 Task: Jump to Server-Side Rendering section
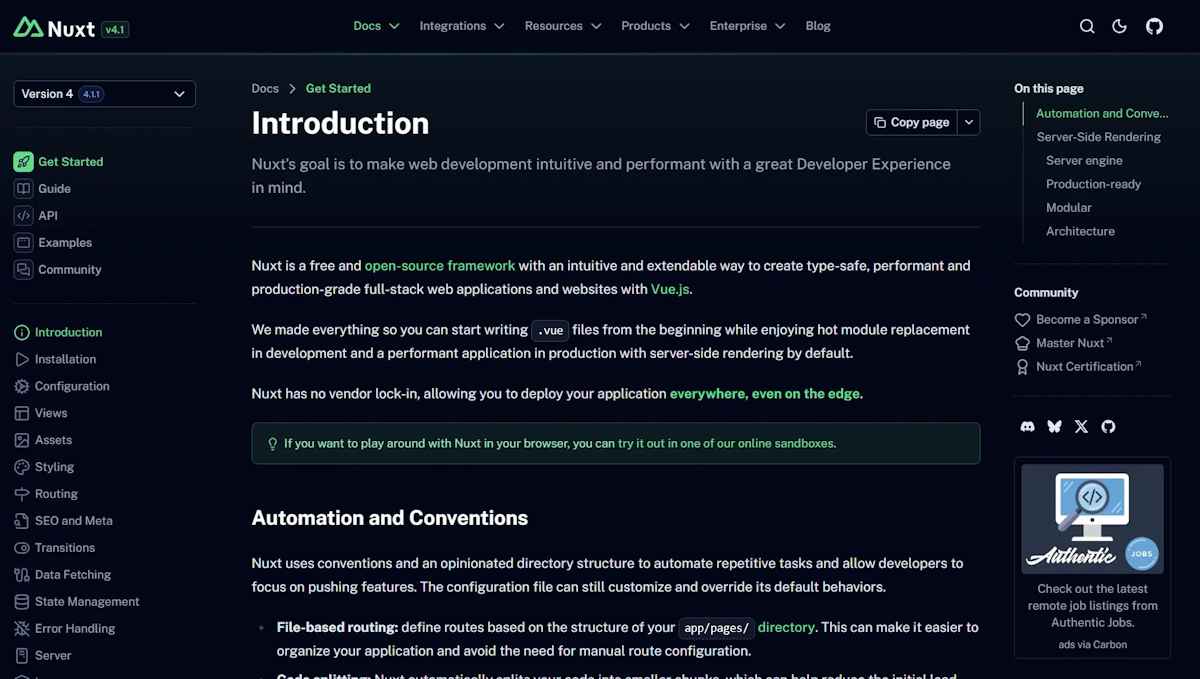[x=1098, y=137]
